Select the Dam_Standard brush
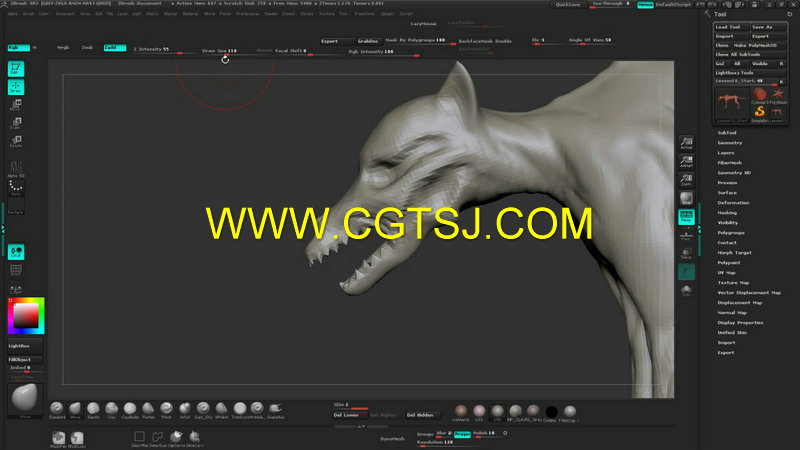 (203, 409)
